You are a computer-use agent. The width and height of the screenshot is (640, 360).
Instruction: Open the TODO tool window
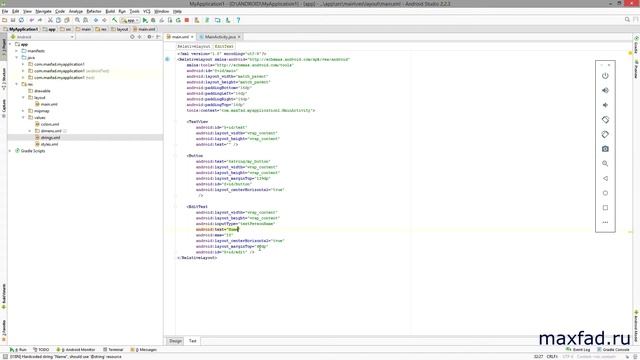point(41,350)
